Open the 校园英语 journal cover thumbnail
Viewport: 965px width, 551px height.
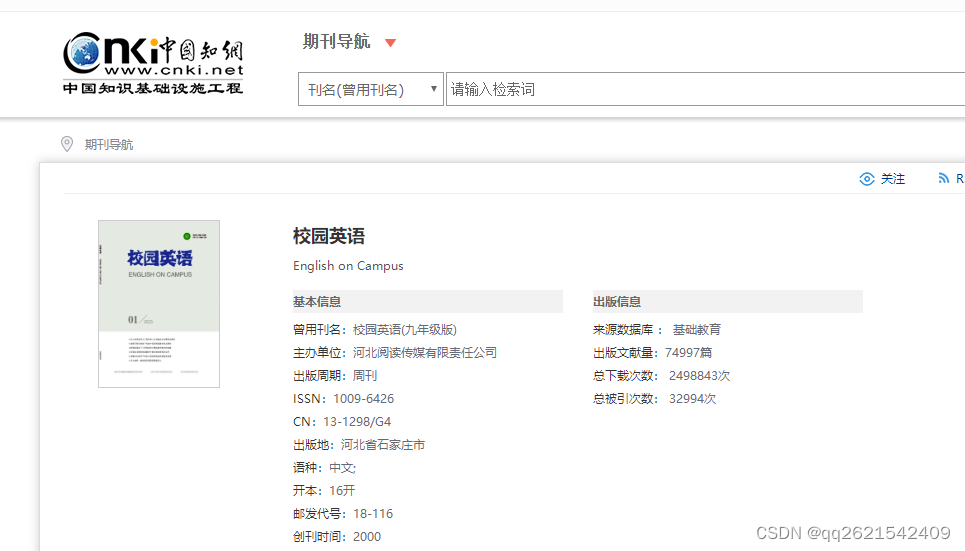pos(159,304)
